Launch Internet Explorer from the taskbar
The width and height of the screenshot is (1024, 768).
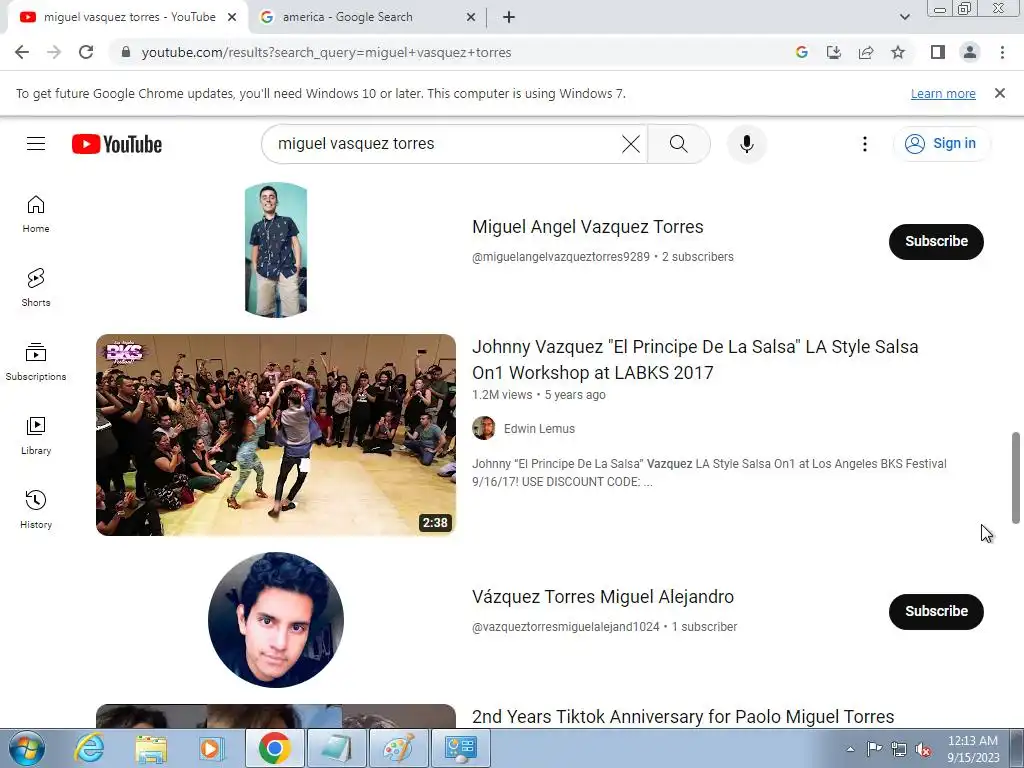89,748
